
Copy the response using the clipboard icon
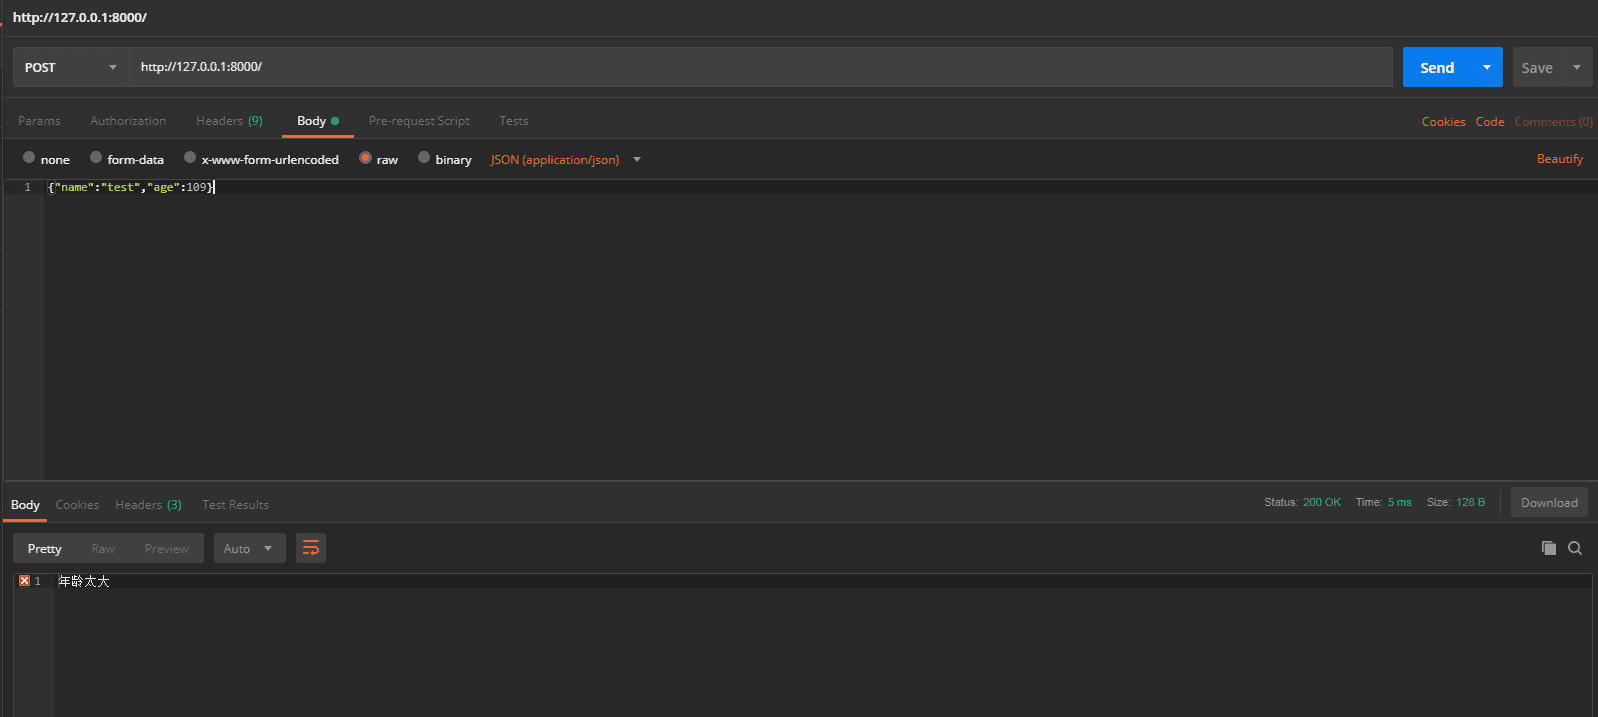pyautogui.click(x=1549, y=548)
